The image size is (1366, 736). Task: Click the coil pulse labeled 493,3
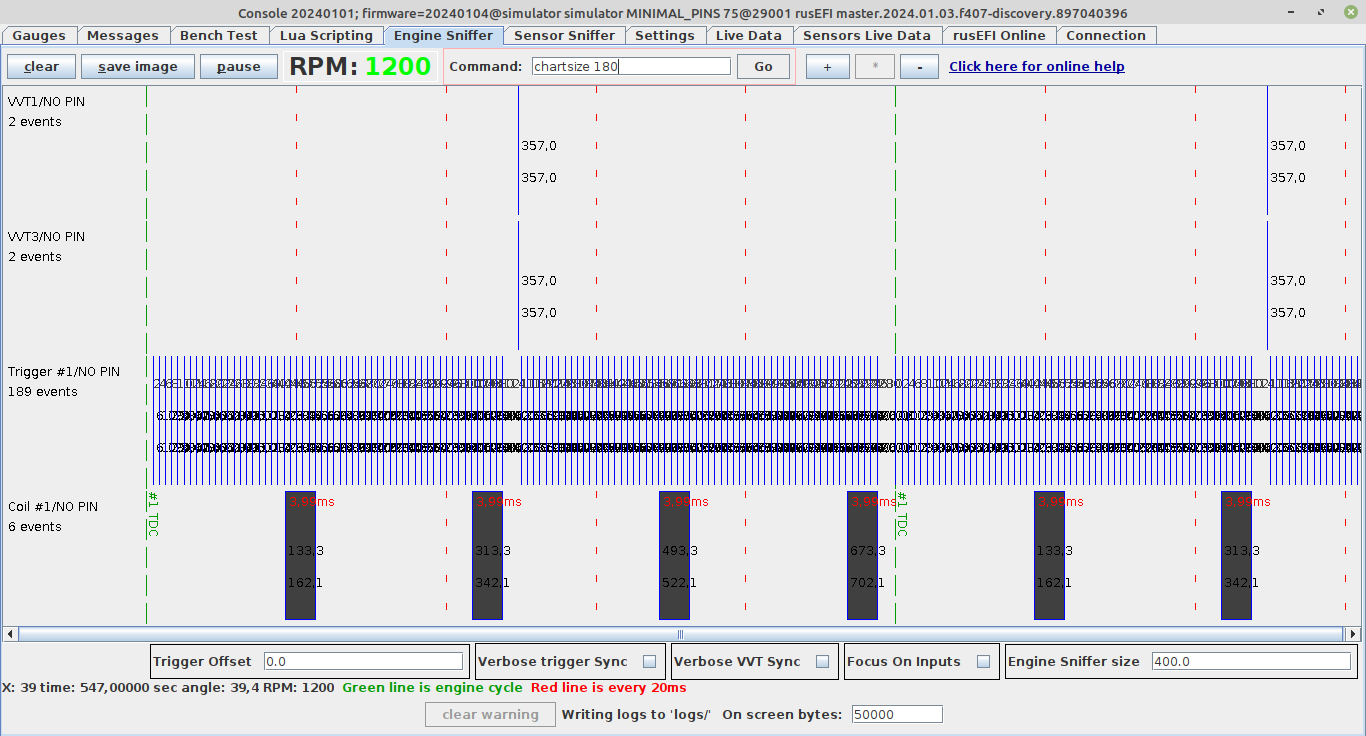tap(675, 555)
